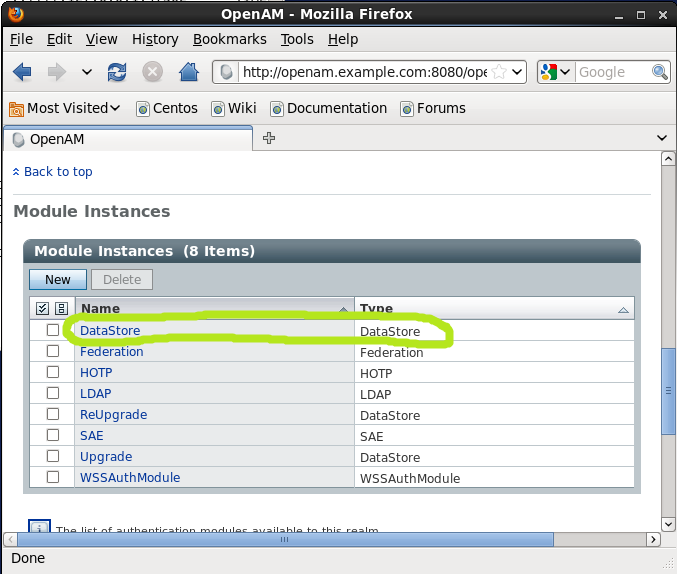This screenshot has width=677, height=574.
Task: Search using the magnifying glass icon
Action: [x=660, y=72]
